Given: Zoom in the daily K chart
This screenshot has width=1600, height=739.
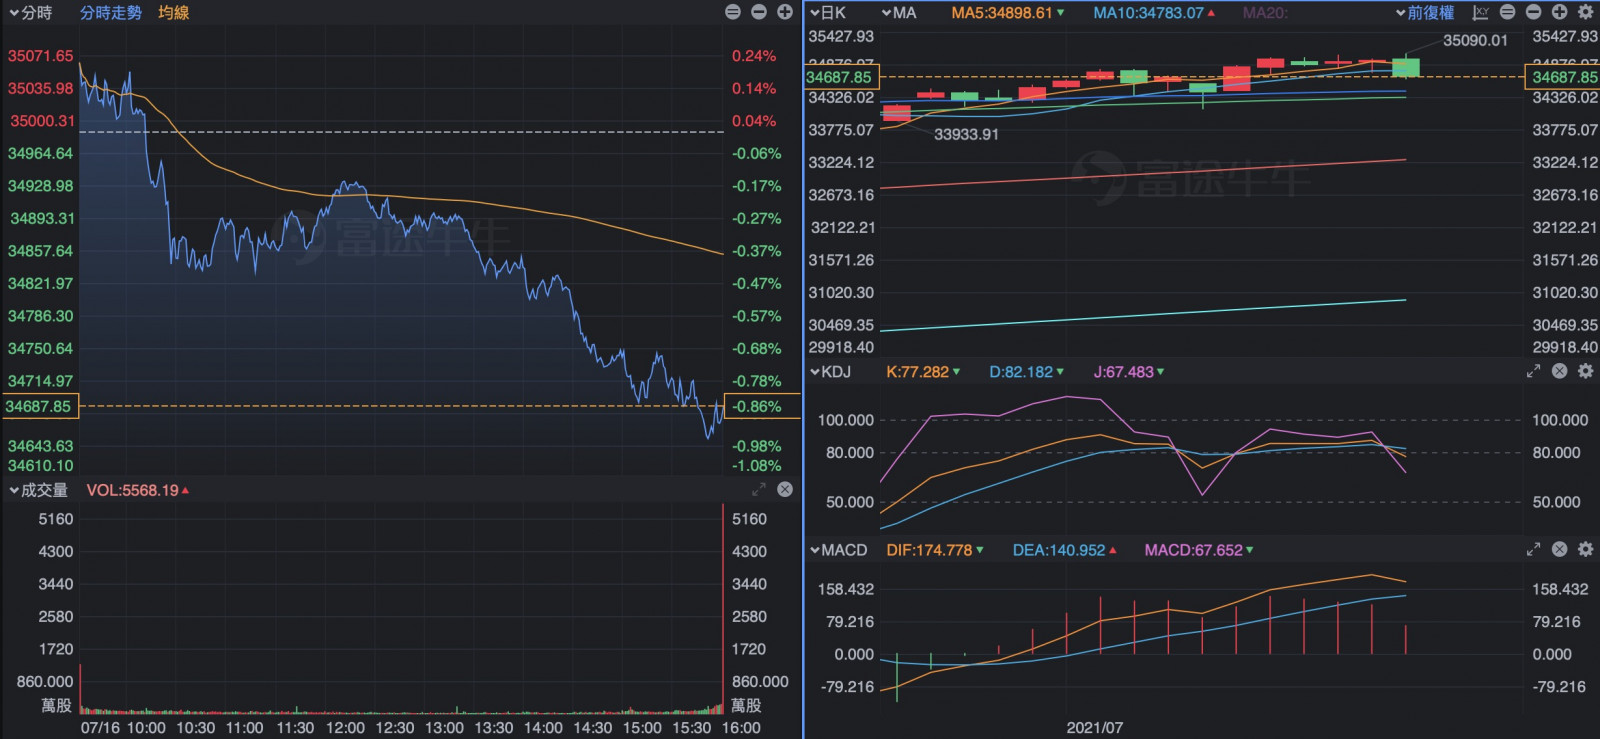Looking at the screenshot, I should click(1559, 12).
